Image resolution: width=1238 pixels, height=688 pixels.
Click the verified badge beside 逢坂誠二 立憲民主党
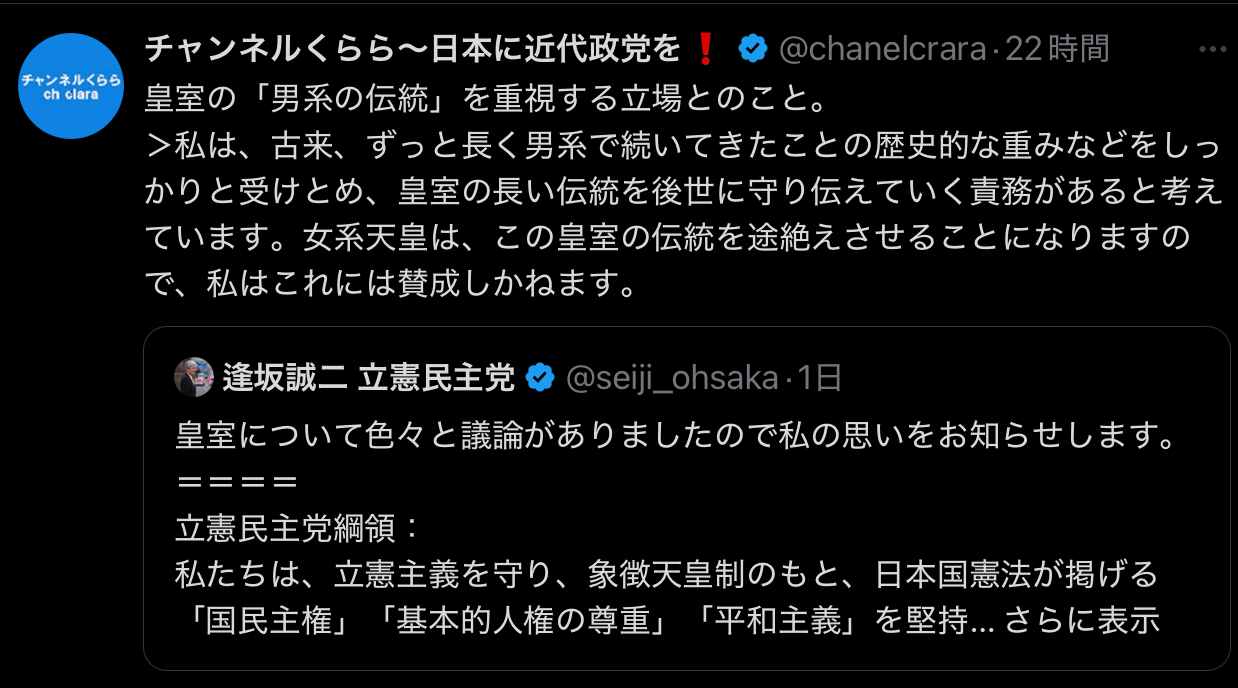540,377
